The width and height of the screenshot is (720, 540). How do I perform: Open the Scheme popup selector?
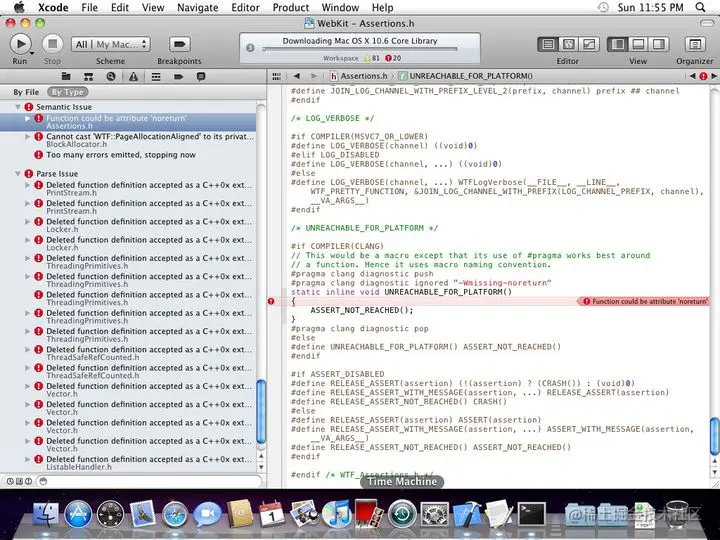coord(111,45)
